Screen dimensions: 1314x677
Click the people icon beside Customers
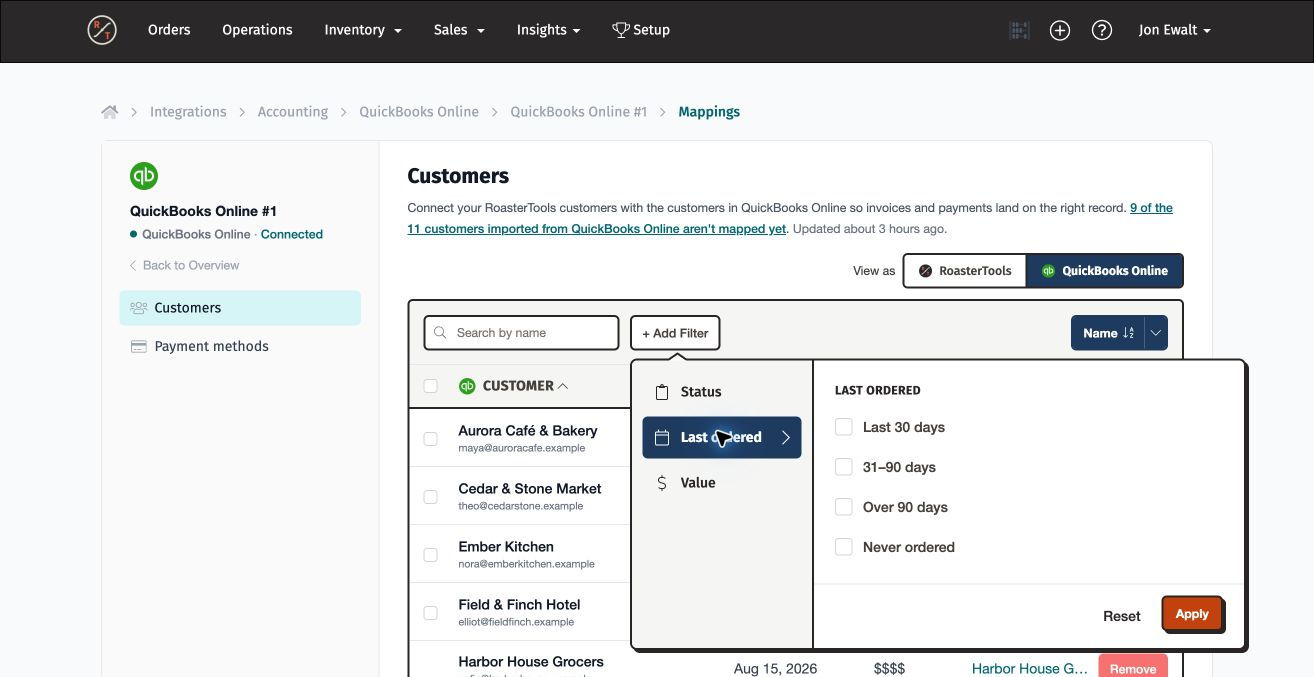click(x=139, y=308)
